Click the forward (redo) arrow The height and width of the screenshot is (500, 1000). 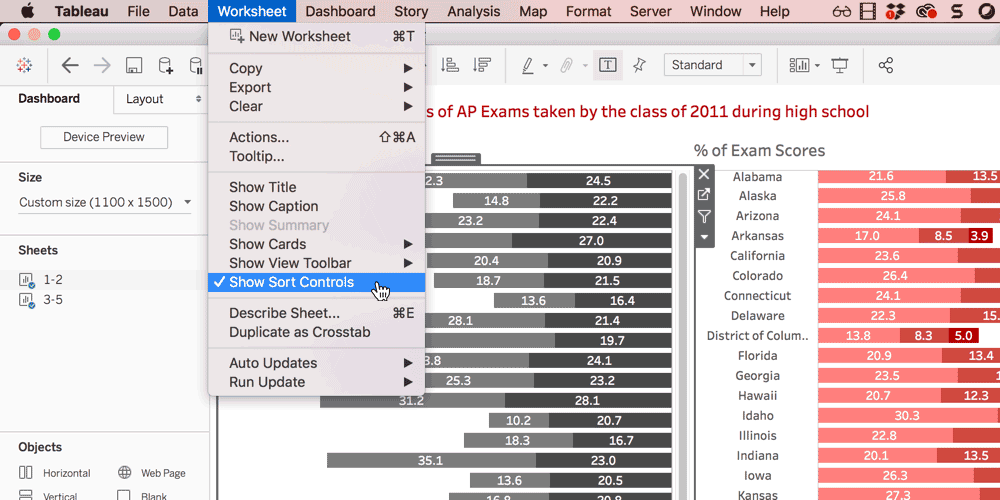point(102,65)
